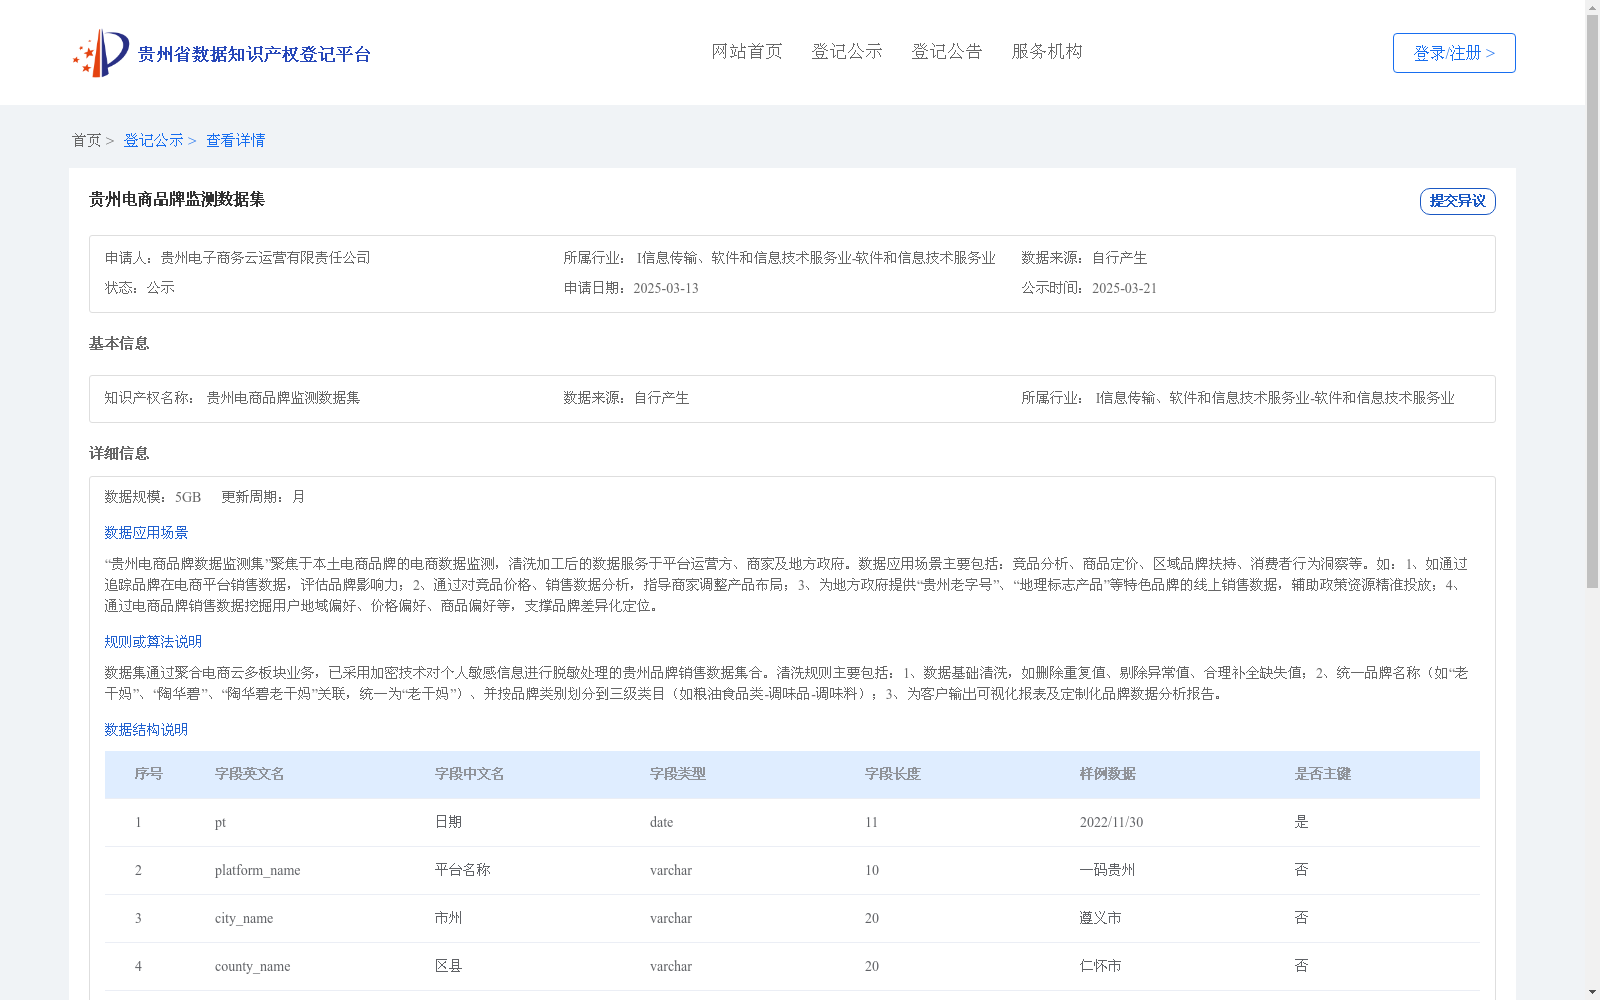The image size is (1600, 1000).
Task: Click the 规则或算法说明 heading
Action: coord(153,642)
